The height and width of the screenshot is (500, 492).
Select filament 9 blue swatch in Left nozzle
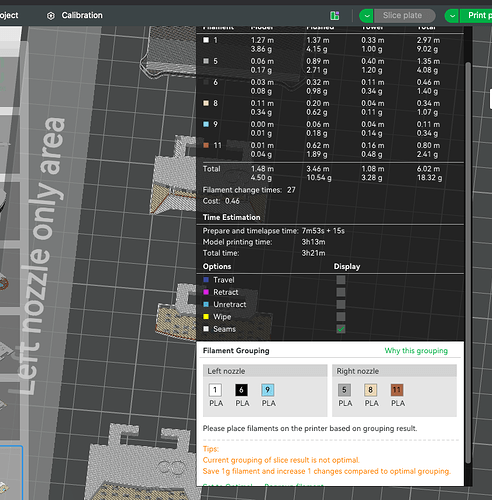[x=268, y=390]
